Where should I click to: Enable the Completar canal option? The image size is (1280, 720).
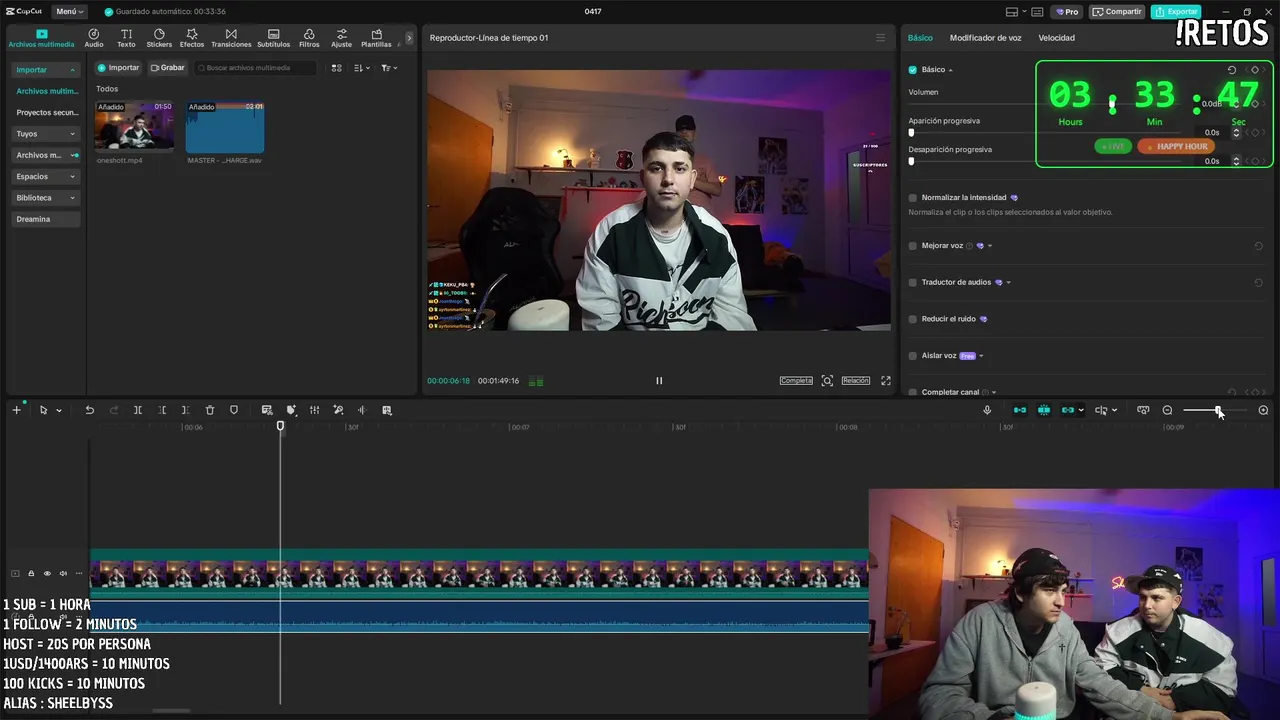click(x=913, y=392)
